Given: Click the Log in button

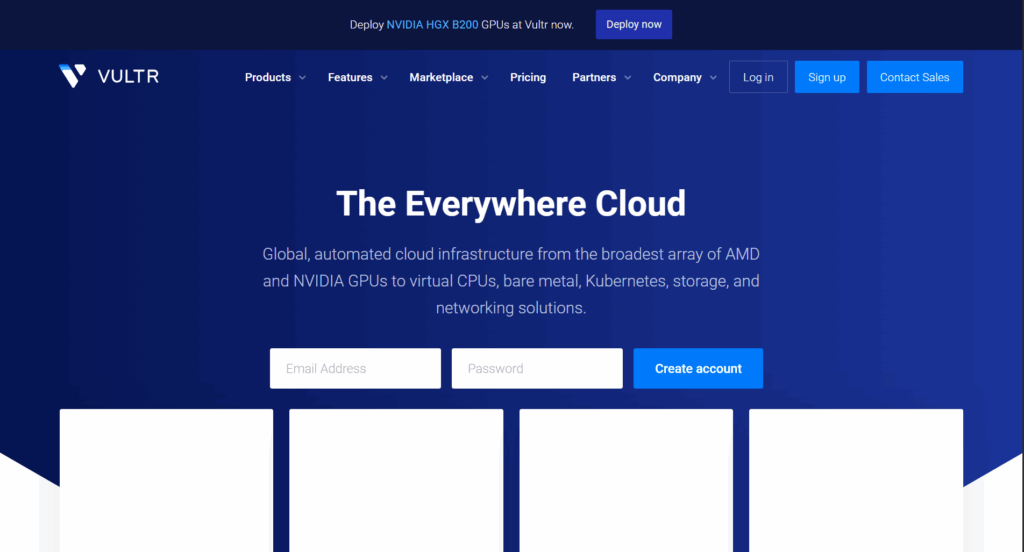Looking at the screenshot, I should tap(758, 77).
